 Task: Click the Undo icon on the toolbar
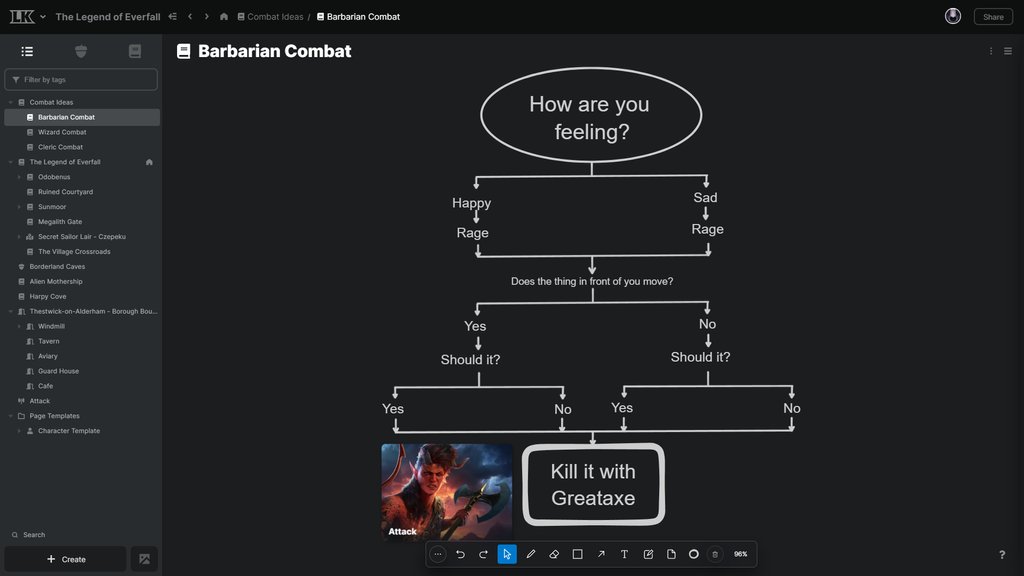click(x=460, y=554)
